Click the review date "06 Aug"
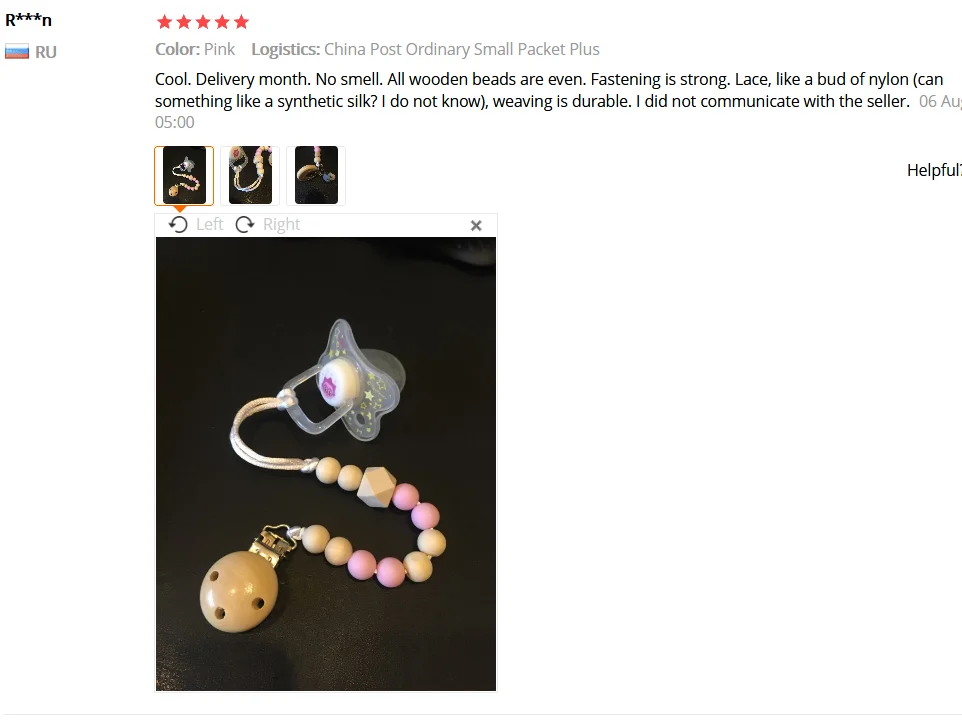This screenshot has height=721, width=962. click(x=940, y=101)
